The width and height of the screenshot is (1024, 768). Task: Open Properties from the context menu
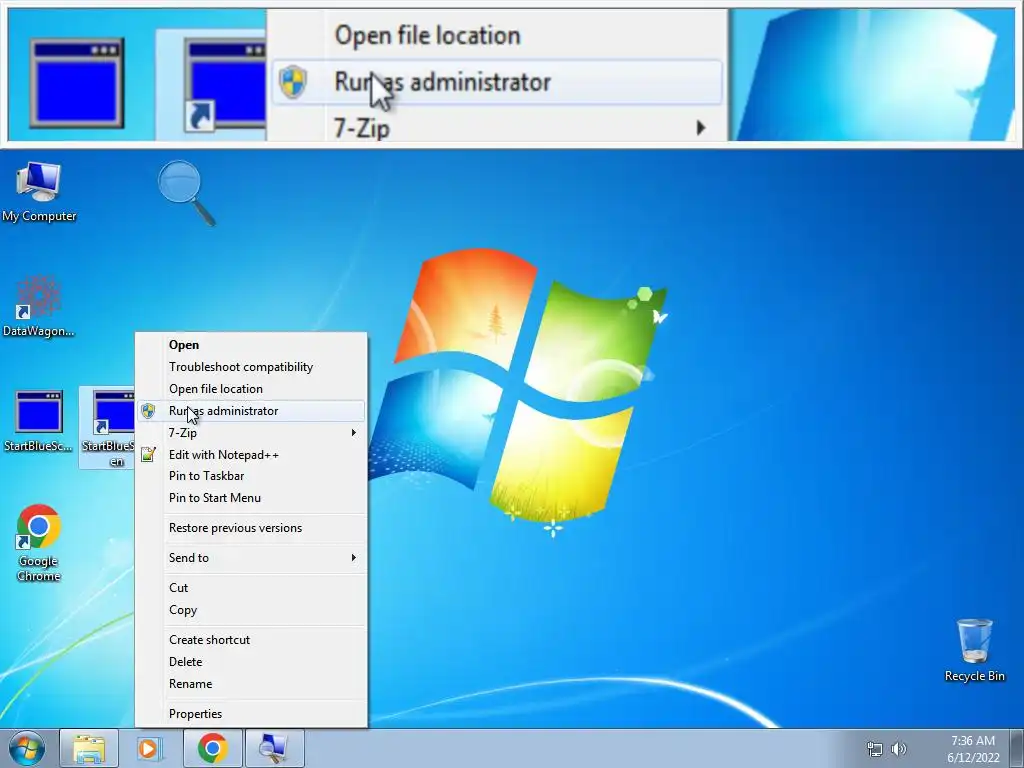(x=251, y=714)
